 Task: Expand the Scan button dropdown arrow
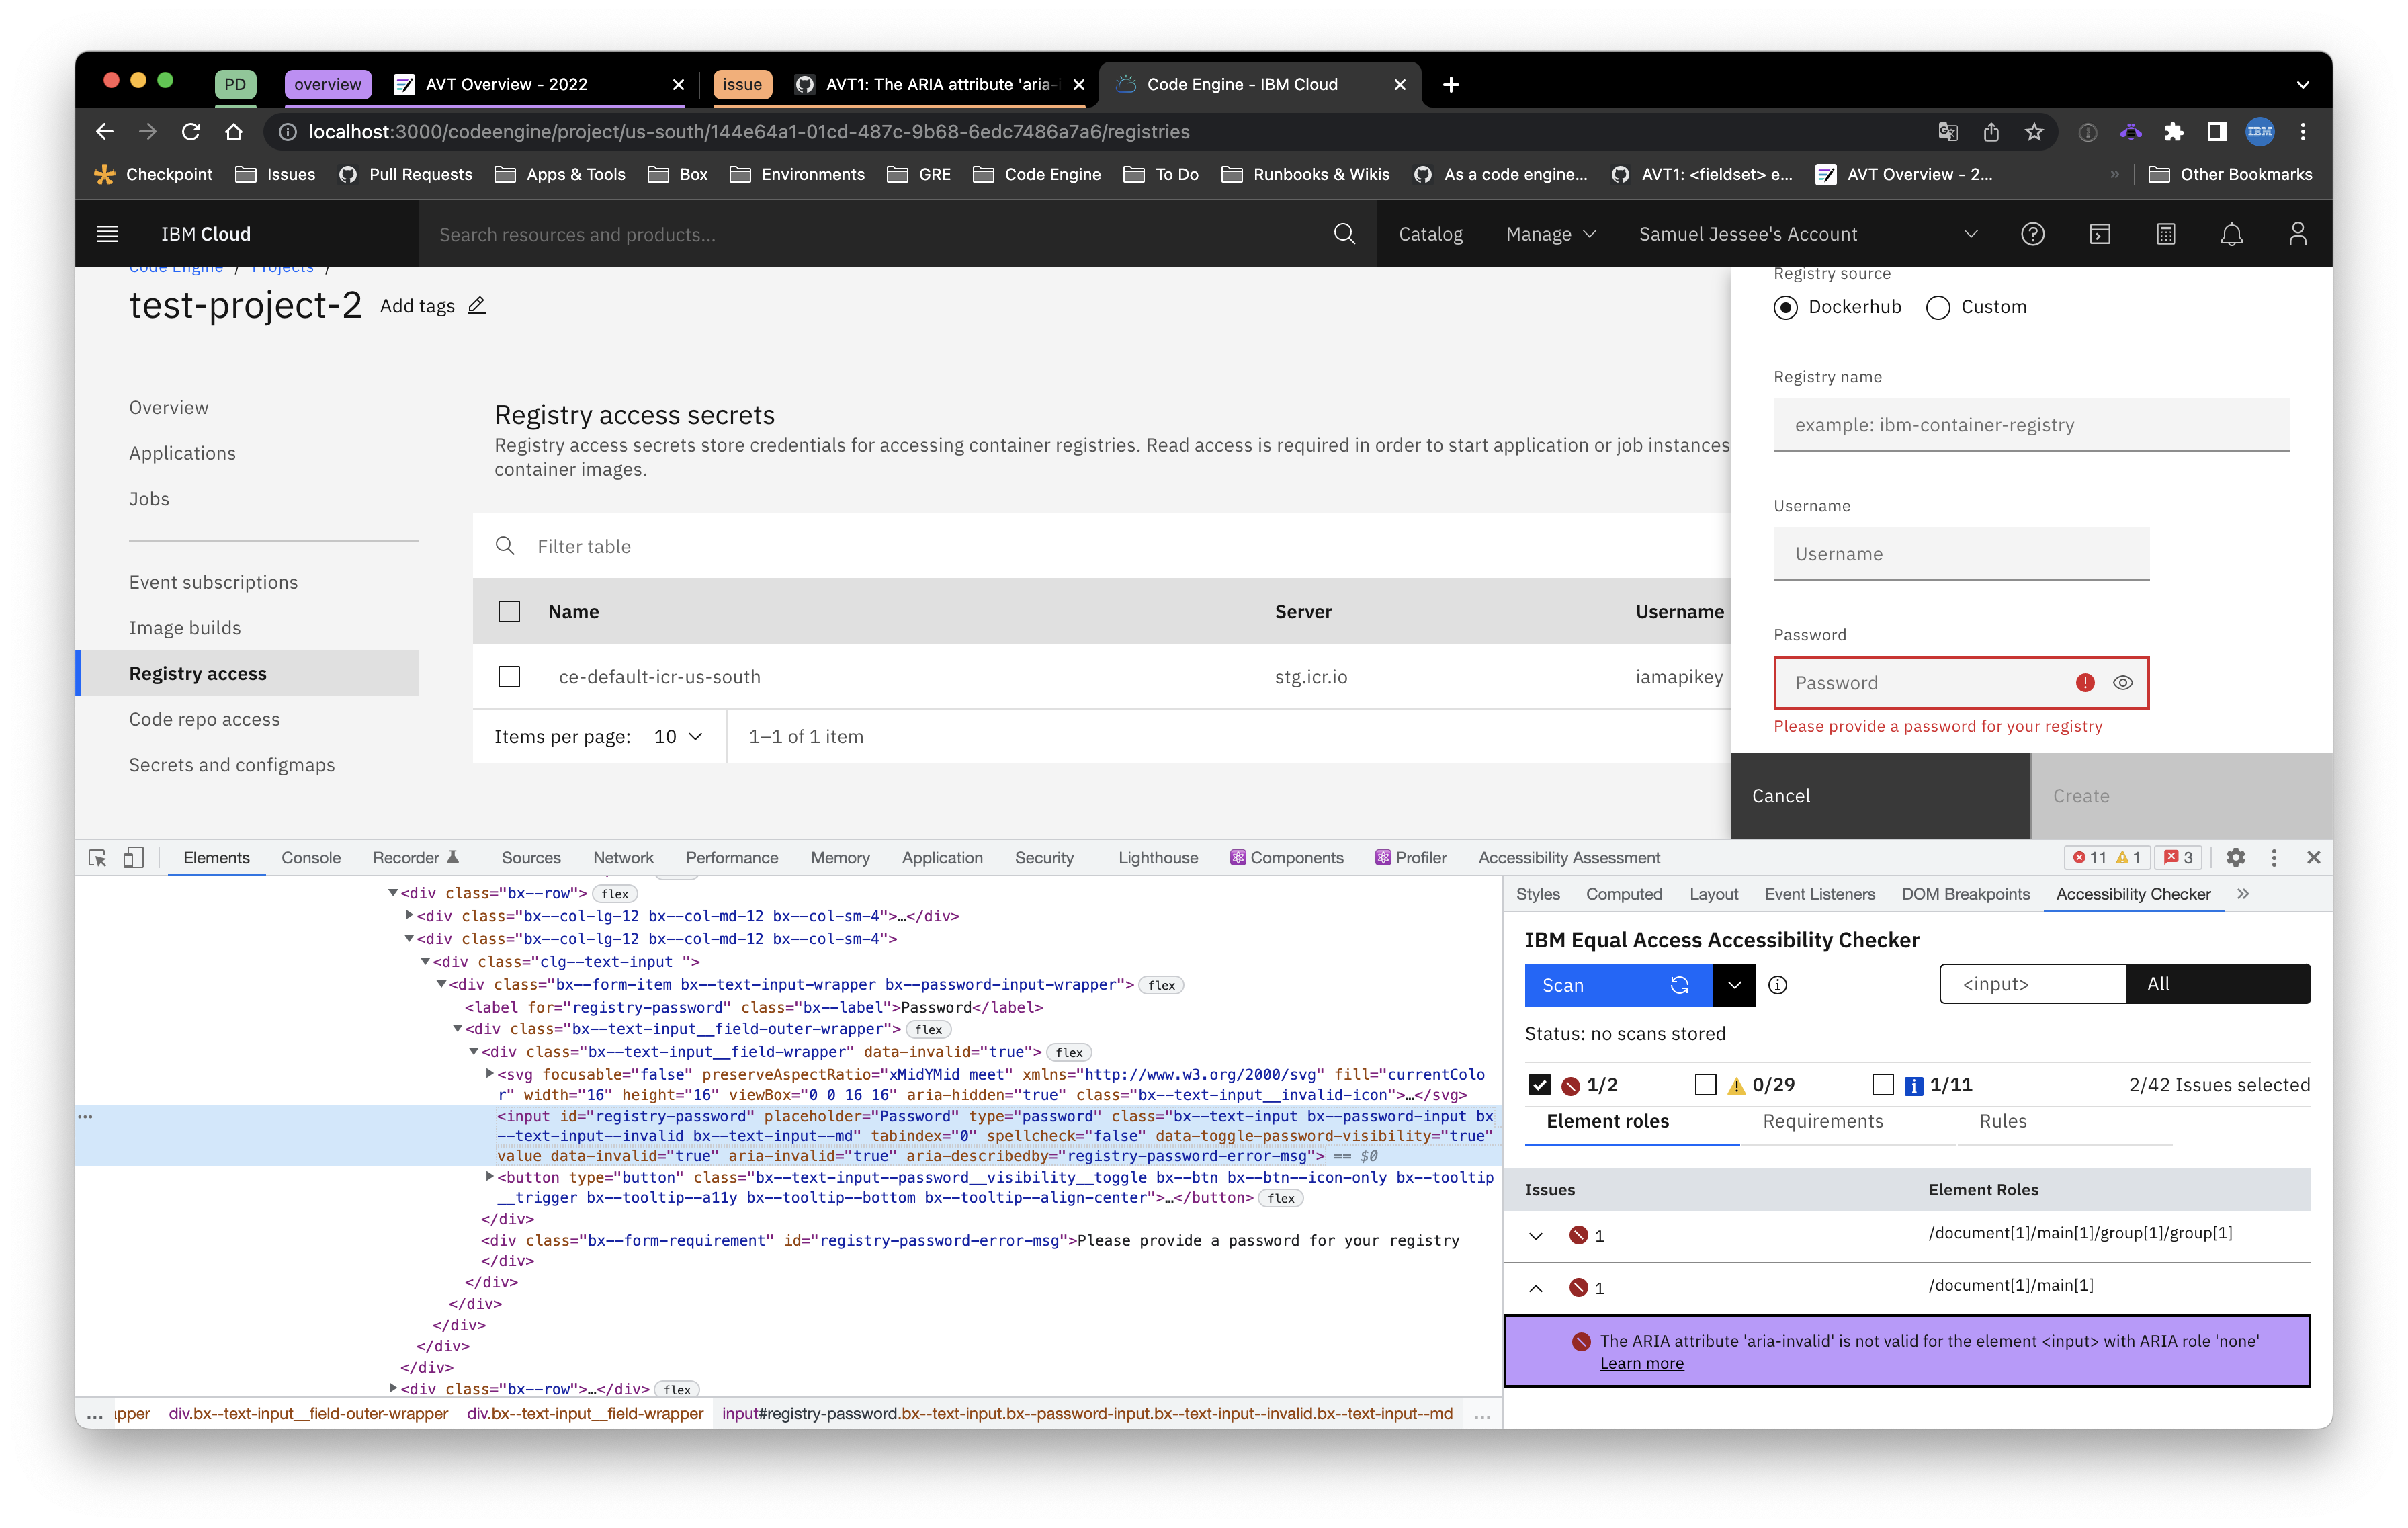point(1734,985)
